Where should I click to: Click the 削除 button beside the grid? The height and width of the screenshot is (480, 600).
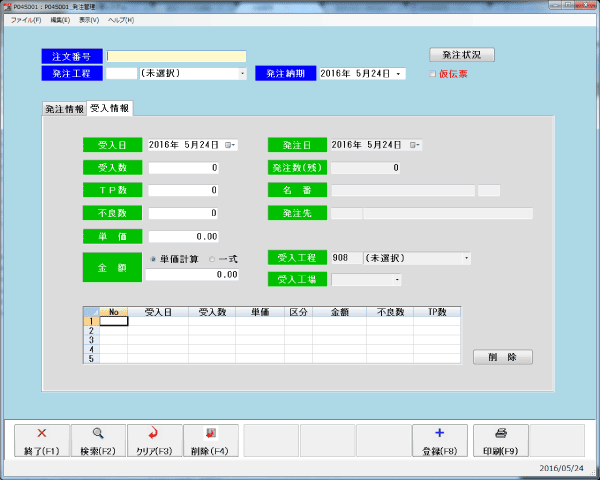tap(503, 357)
